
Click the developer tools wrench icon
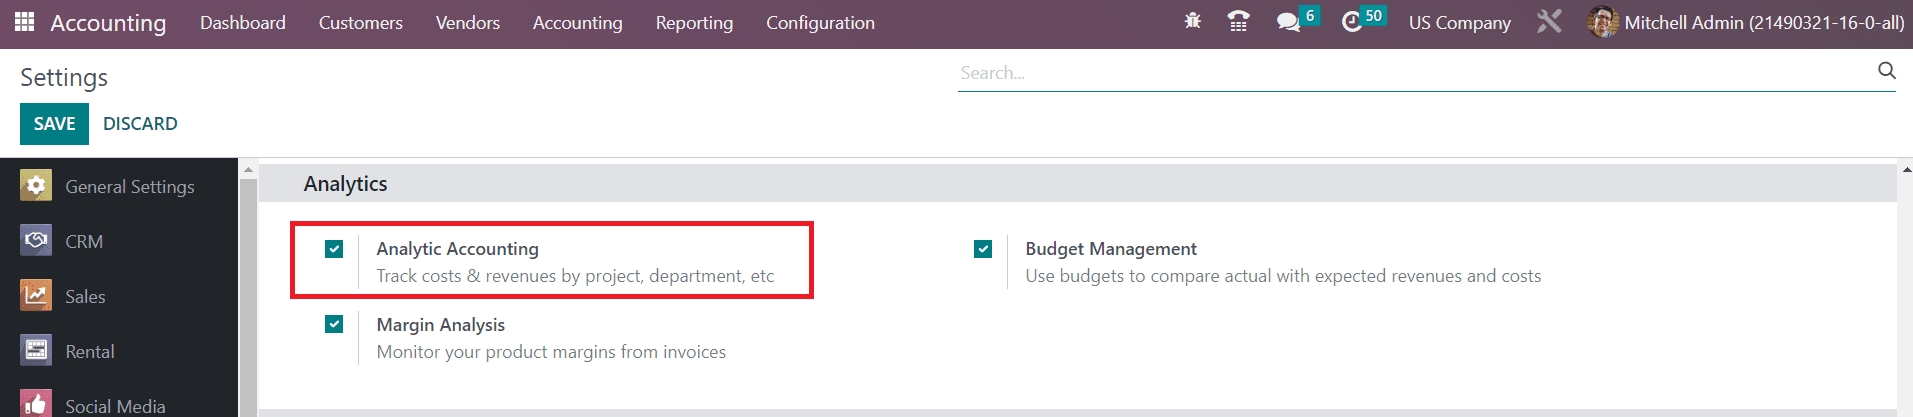[1549, 22]
